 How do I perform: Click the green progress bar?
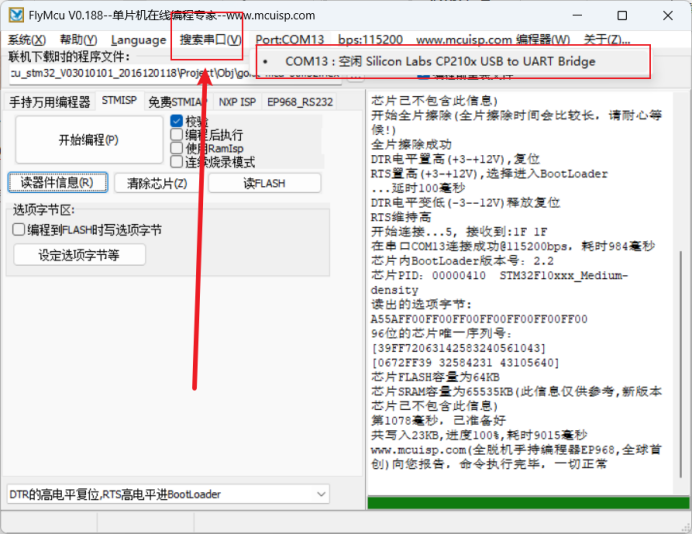point(528,503)
